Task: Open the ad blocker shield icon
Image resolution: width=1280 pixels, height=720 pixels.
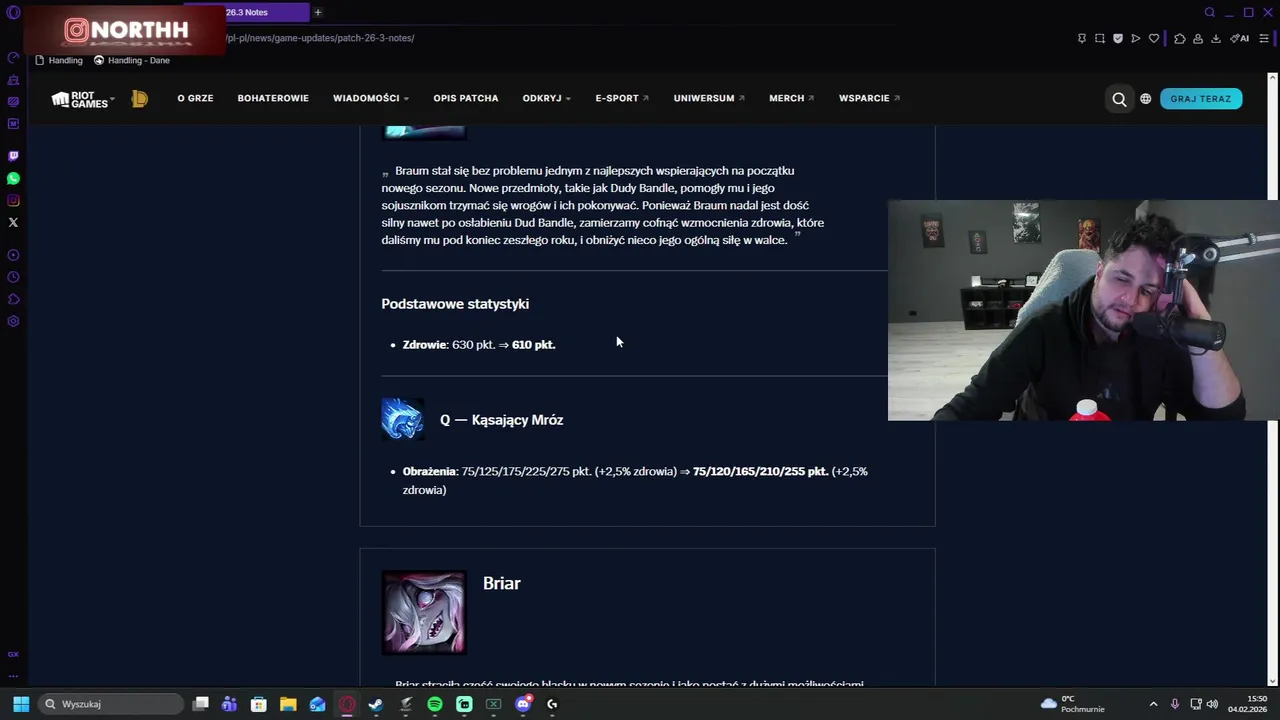Action: (x=1118, y=38)
